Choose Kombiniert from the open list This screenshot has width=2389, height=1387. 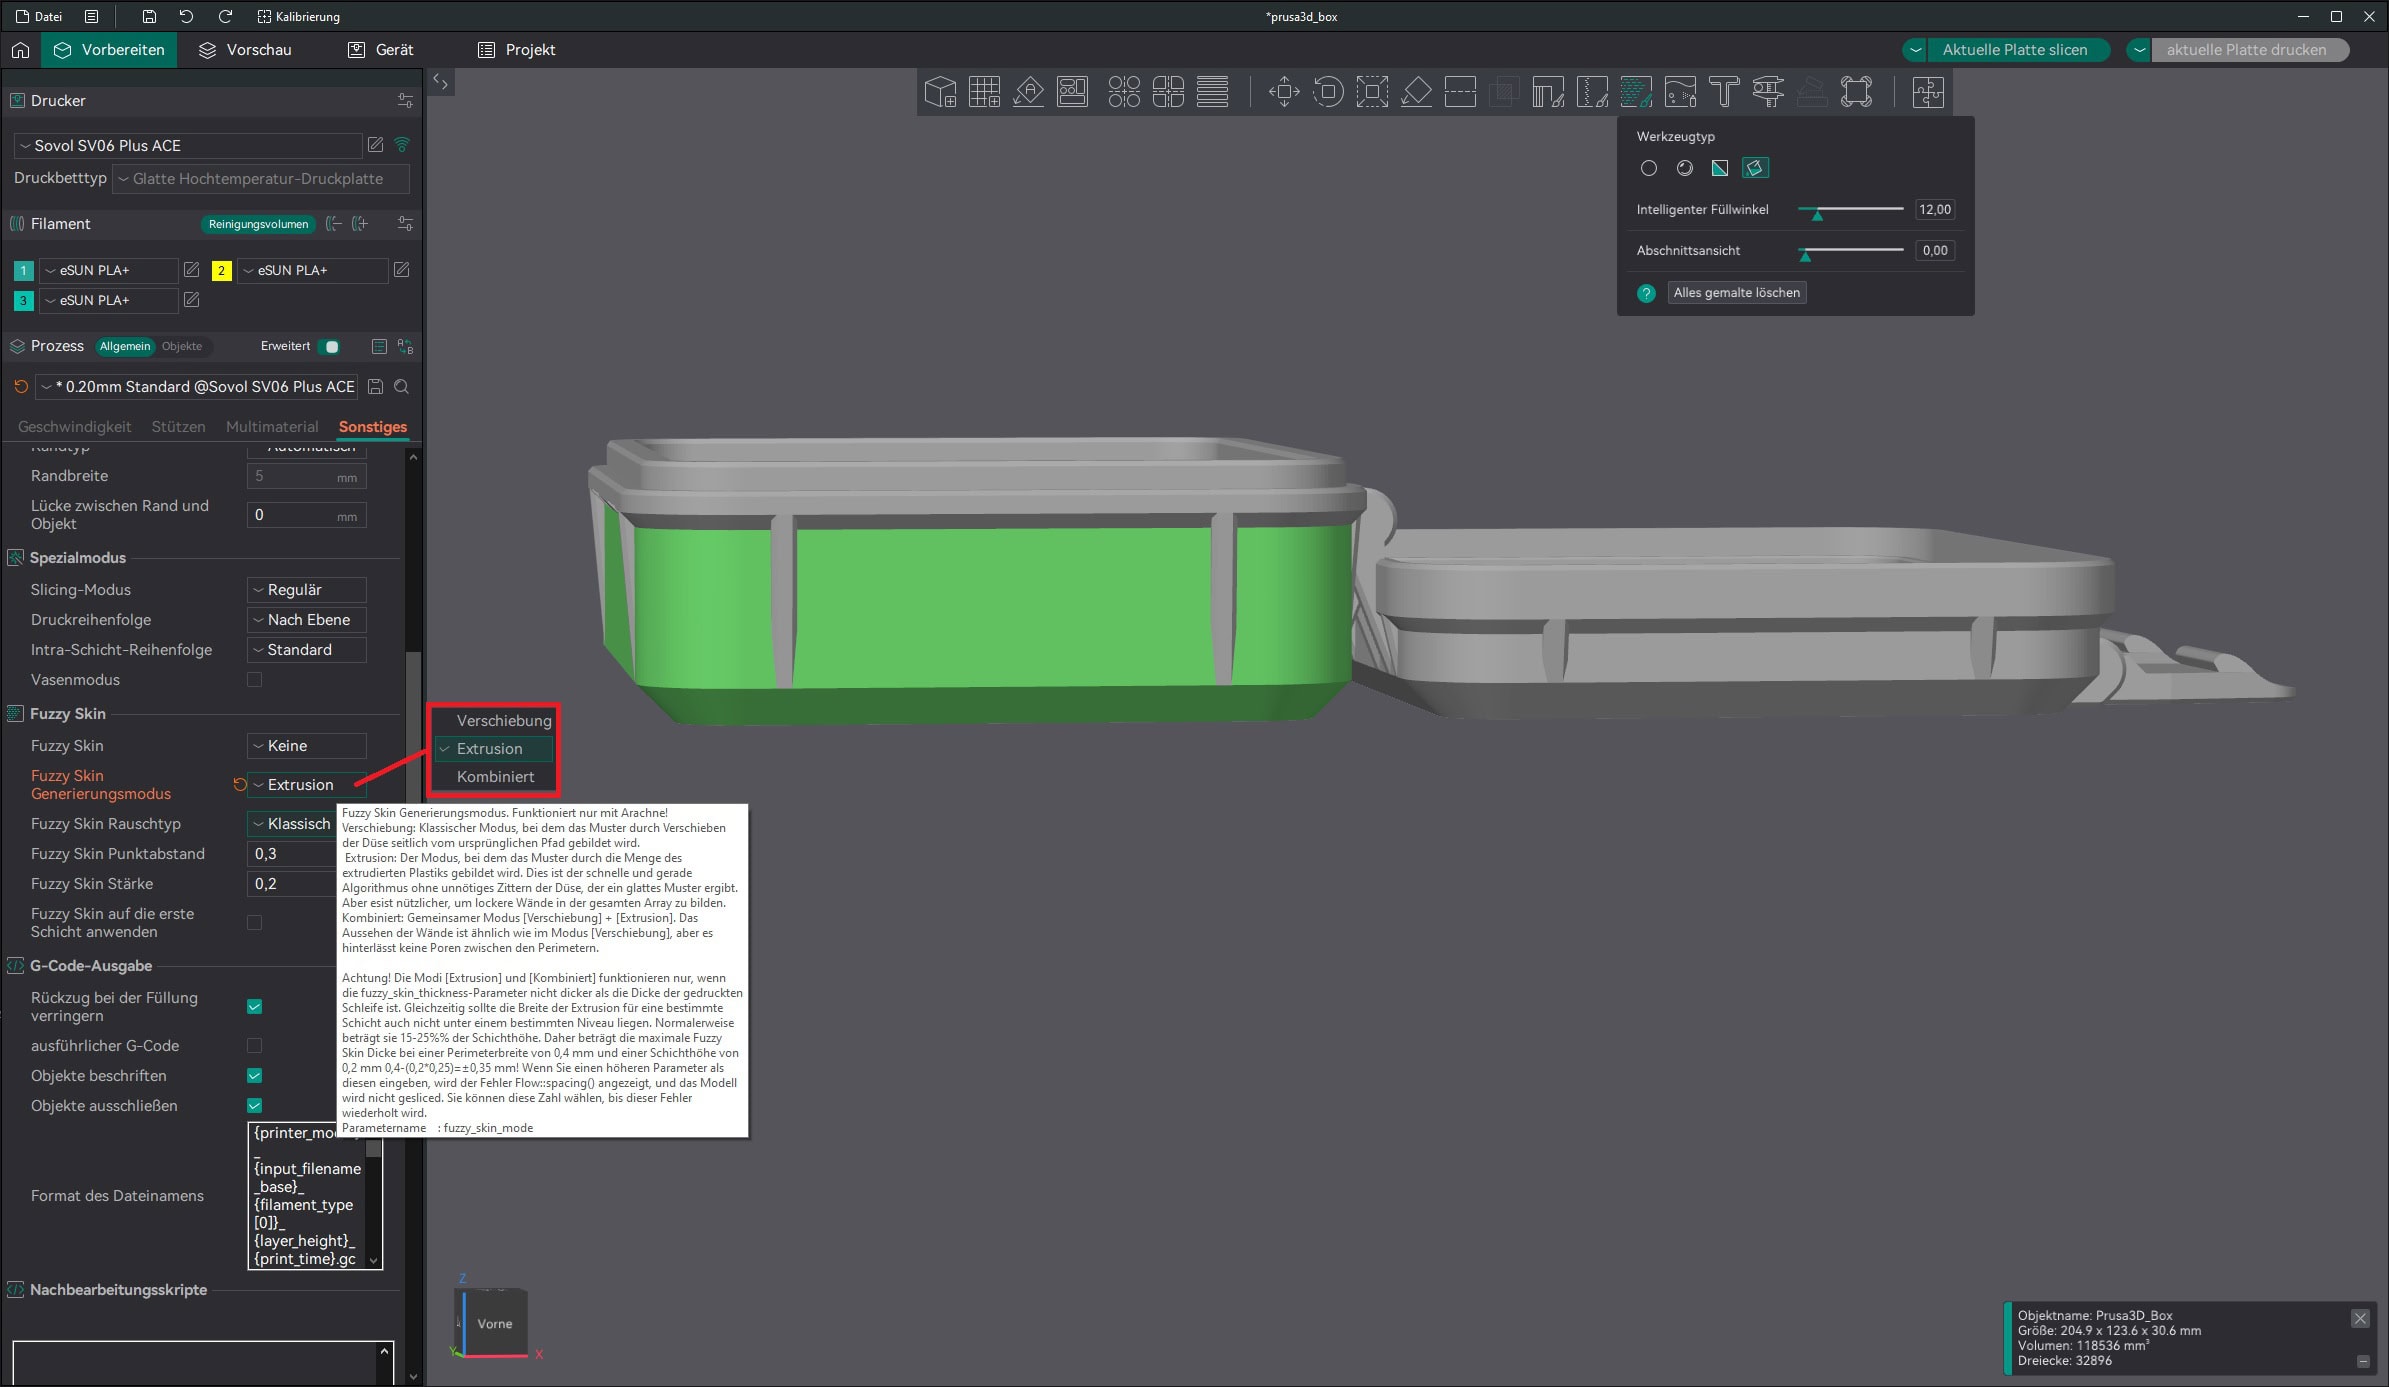pos(495,777)
